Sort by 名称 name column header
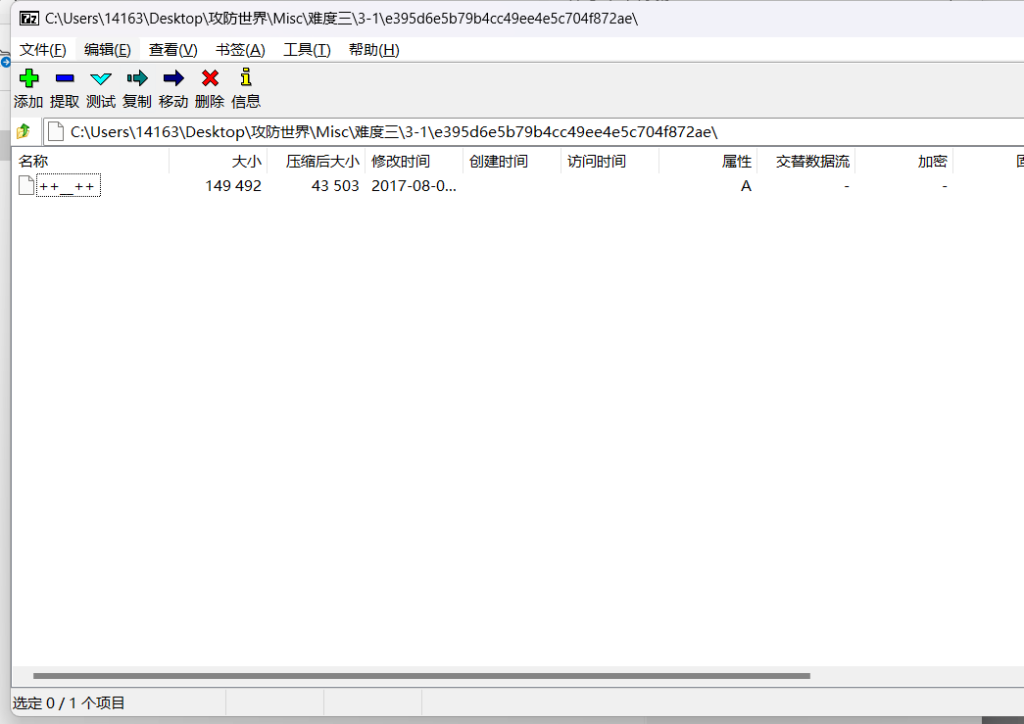1024x724 pixels. point(33,161)
